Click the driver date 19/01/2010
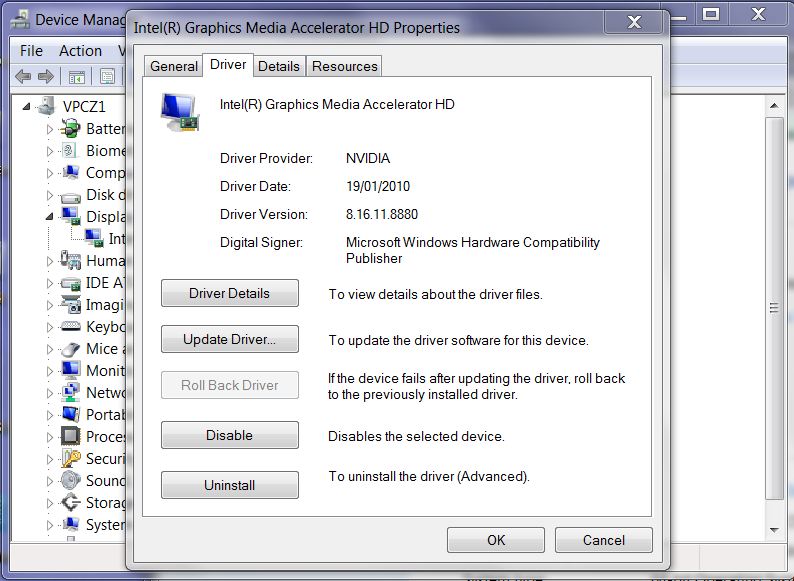The image size is (794, 581). 378,186
